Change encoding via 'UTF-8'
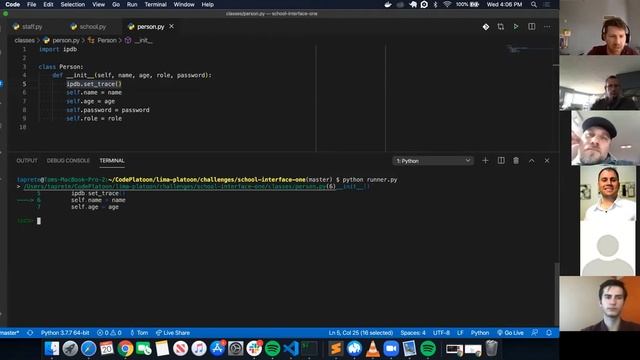 (x=441, y=333)
